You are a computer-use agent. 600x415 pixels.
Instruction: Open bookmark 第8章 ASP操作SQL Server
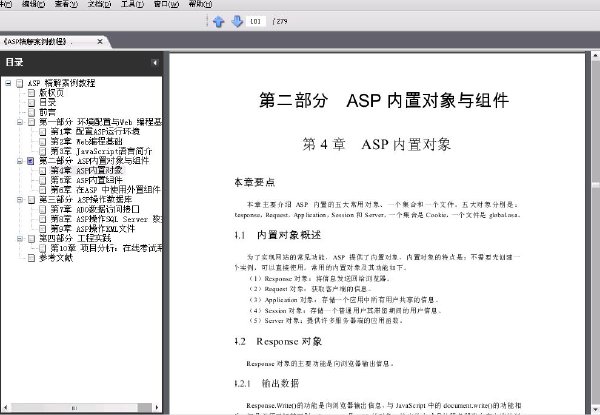tap(106, 219)
